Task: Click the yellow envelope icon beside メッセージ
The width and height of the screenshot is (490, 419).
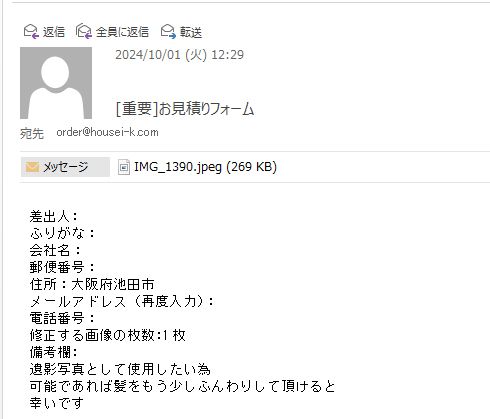Action: pos(32,167)
